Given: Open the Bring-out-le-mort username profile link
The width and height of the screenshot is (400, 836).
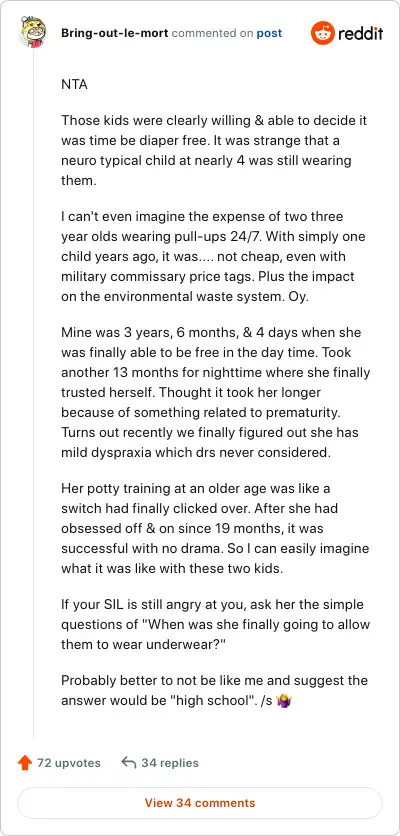Looking at the screenshot, I should point(115,33).
